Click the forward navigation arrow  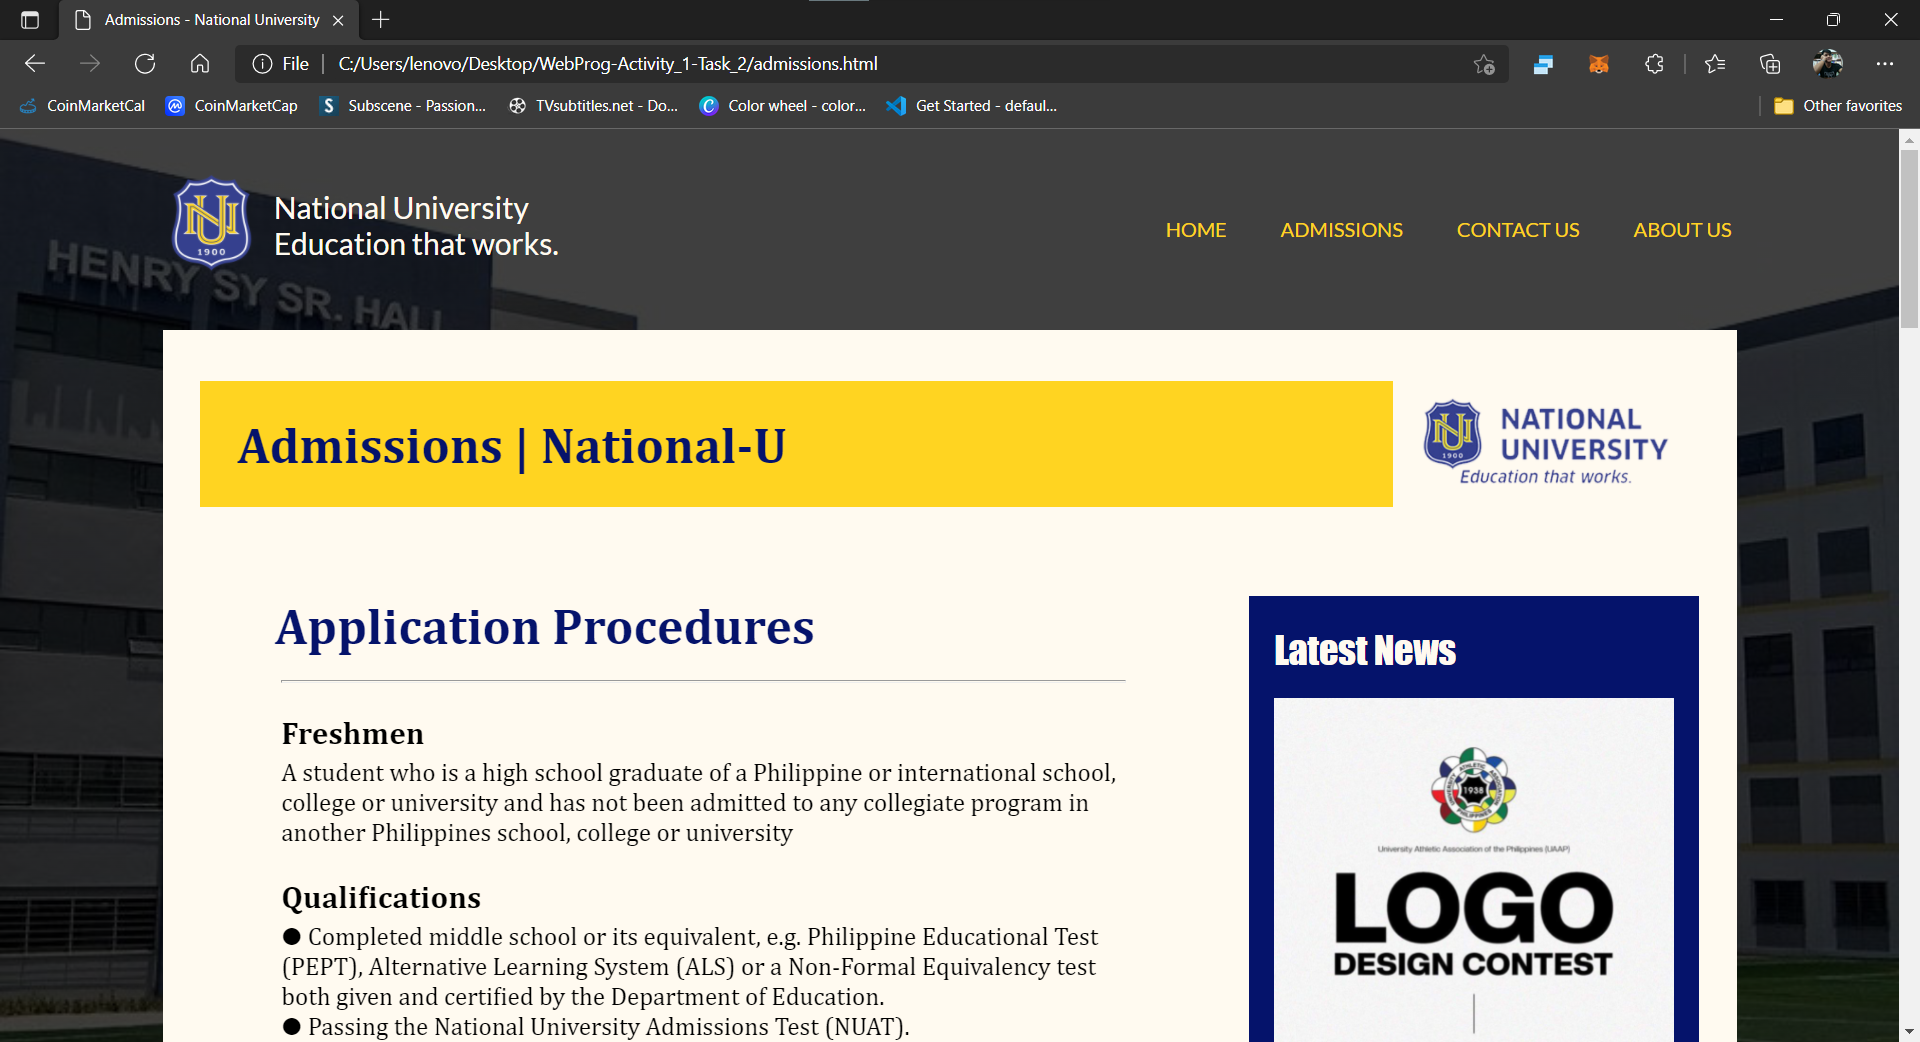click(90, 63)
